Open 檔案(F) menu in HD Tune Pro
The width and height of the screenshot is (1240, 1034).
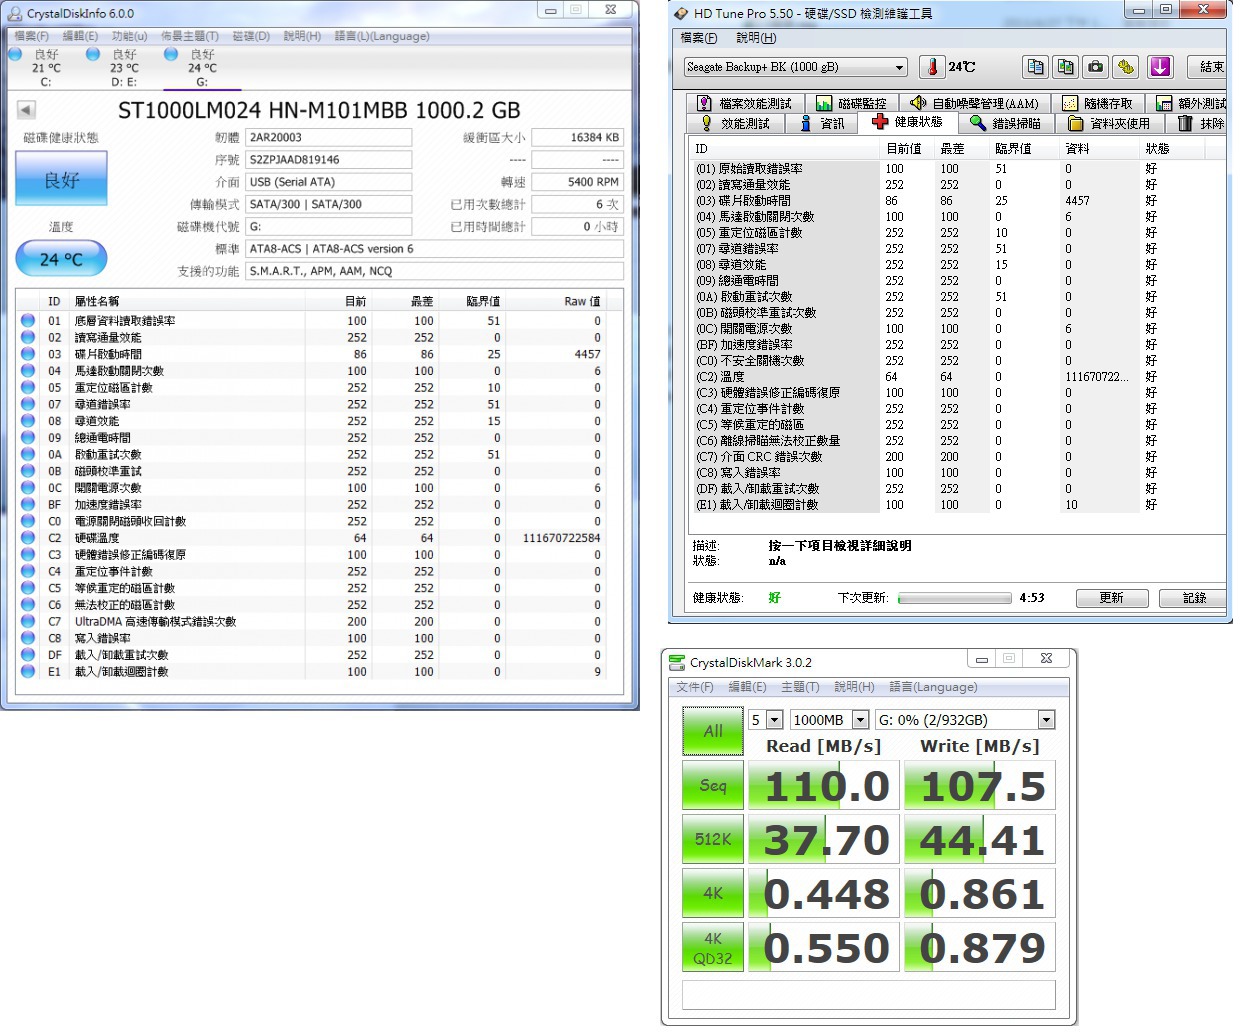[699, 38]
